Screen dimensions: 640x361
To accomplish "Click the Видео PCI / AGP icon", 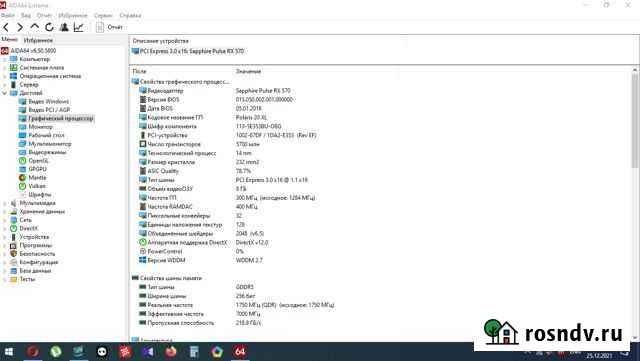I will pyautogui.click(x=22, y=110).
